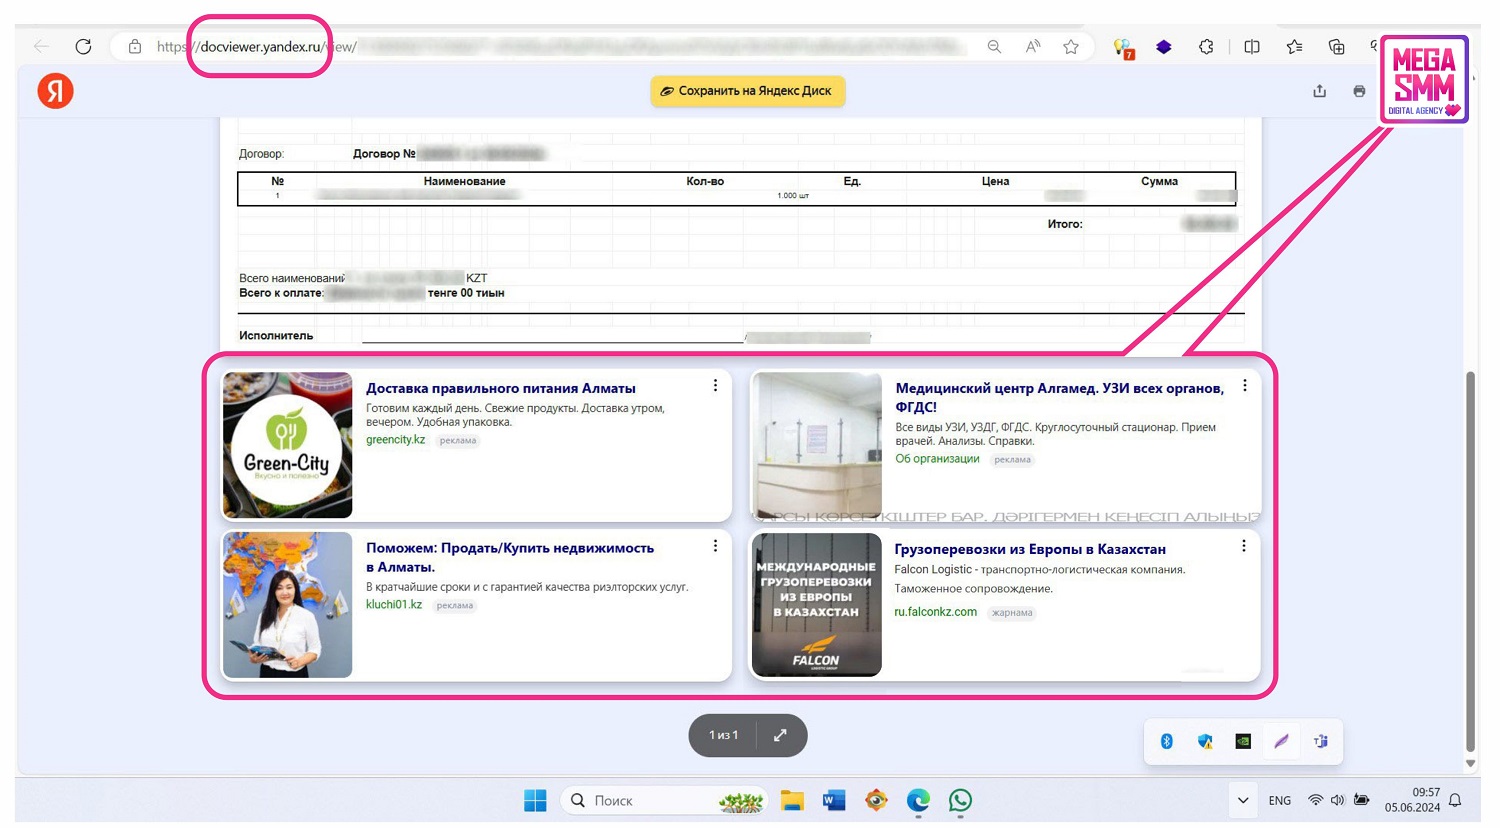Click the purple pen icon in tray overflow
This screenshot has width=1500, height=828.
(1281, 741)
